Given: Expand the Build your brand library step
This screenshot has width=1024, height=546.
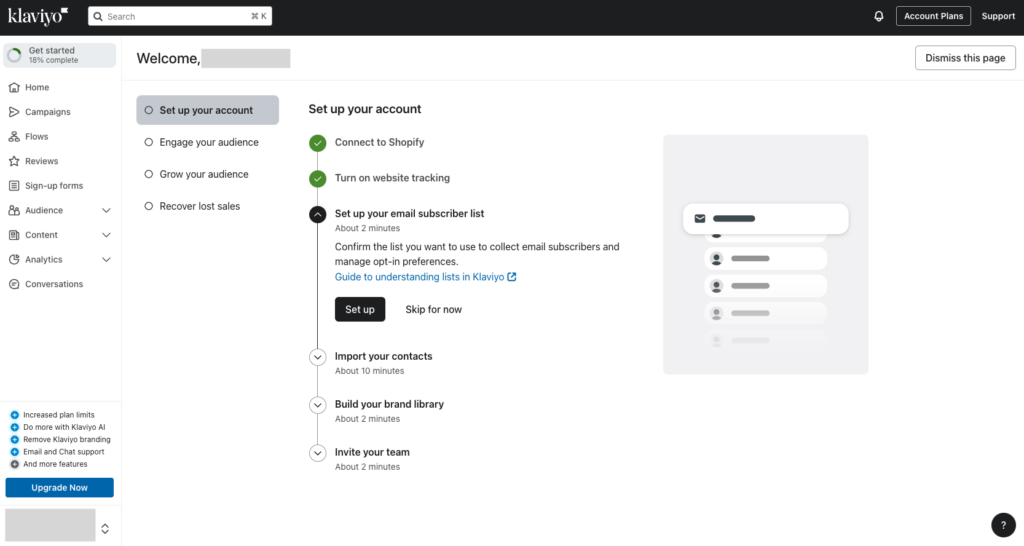Looking at the screenshot, I should point(317,405).
